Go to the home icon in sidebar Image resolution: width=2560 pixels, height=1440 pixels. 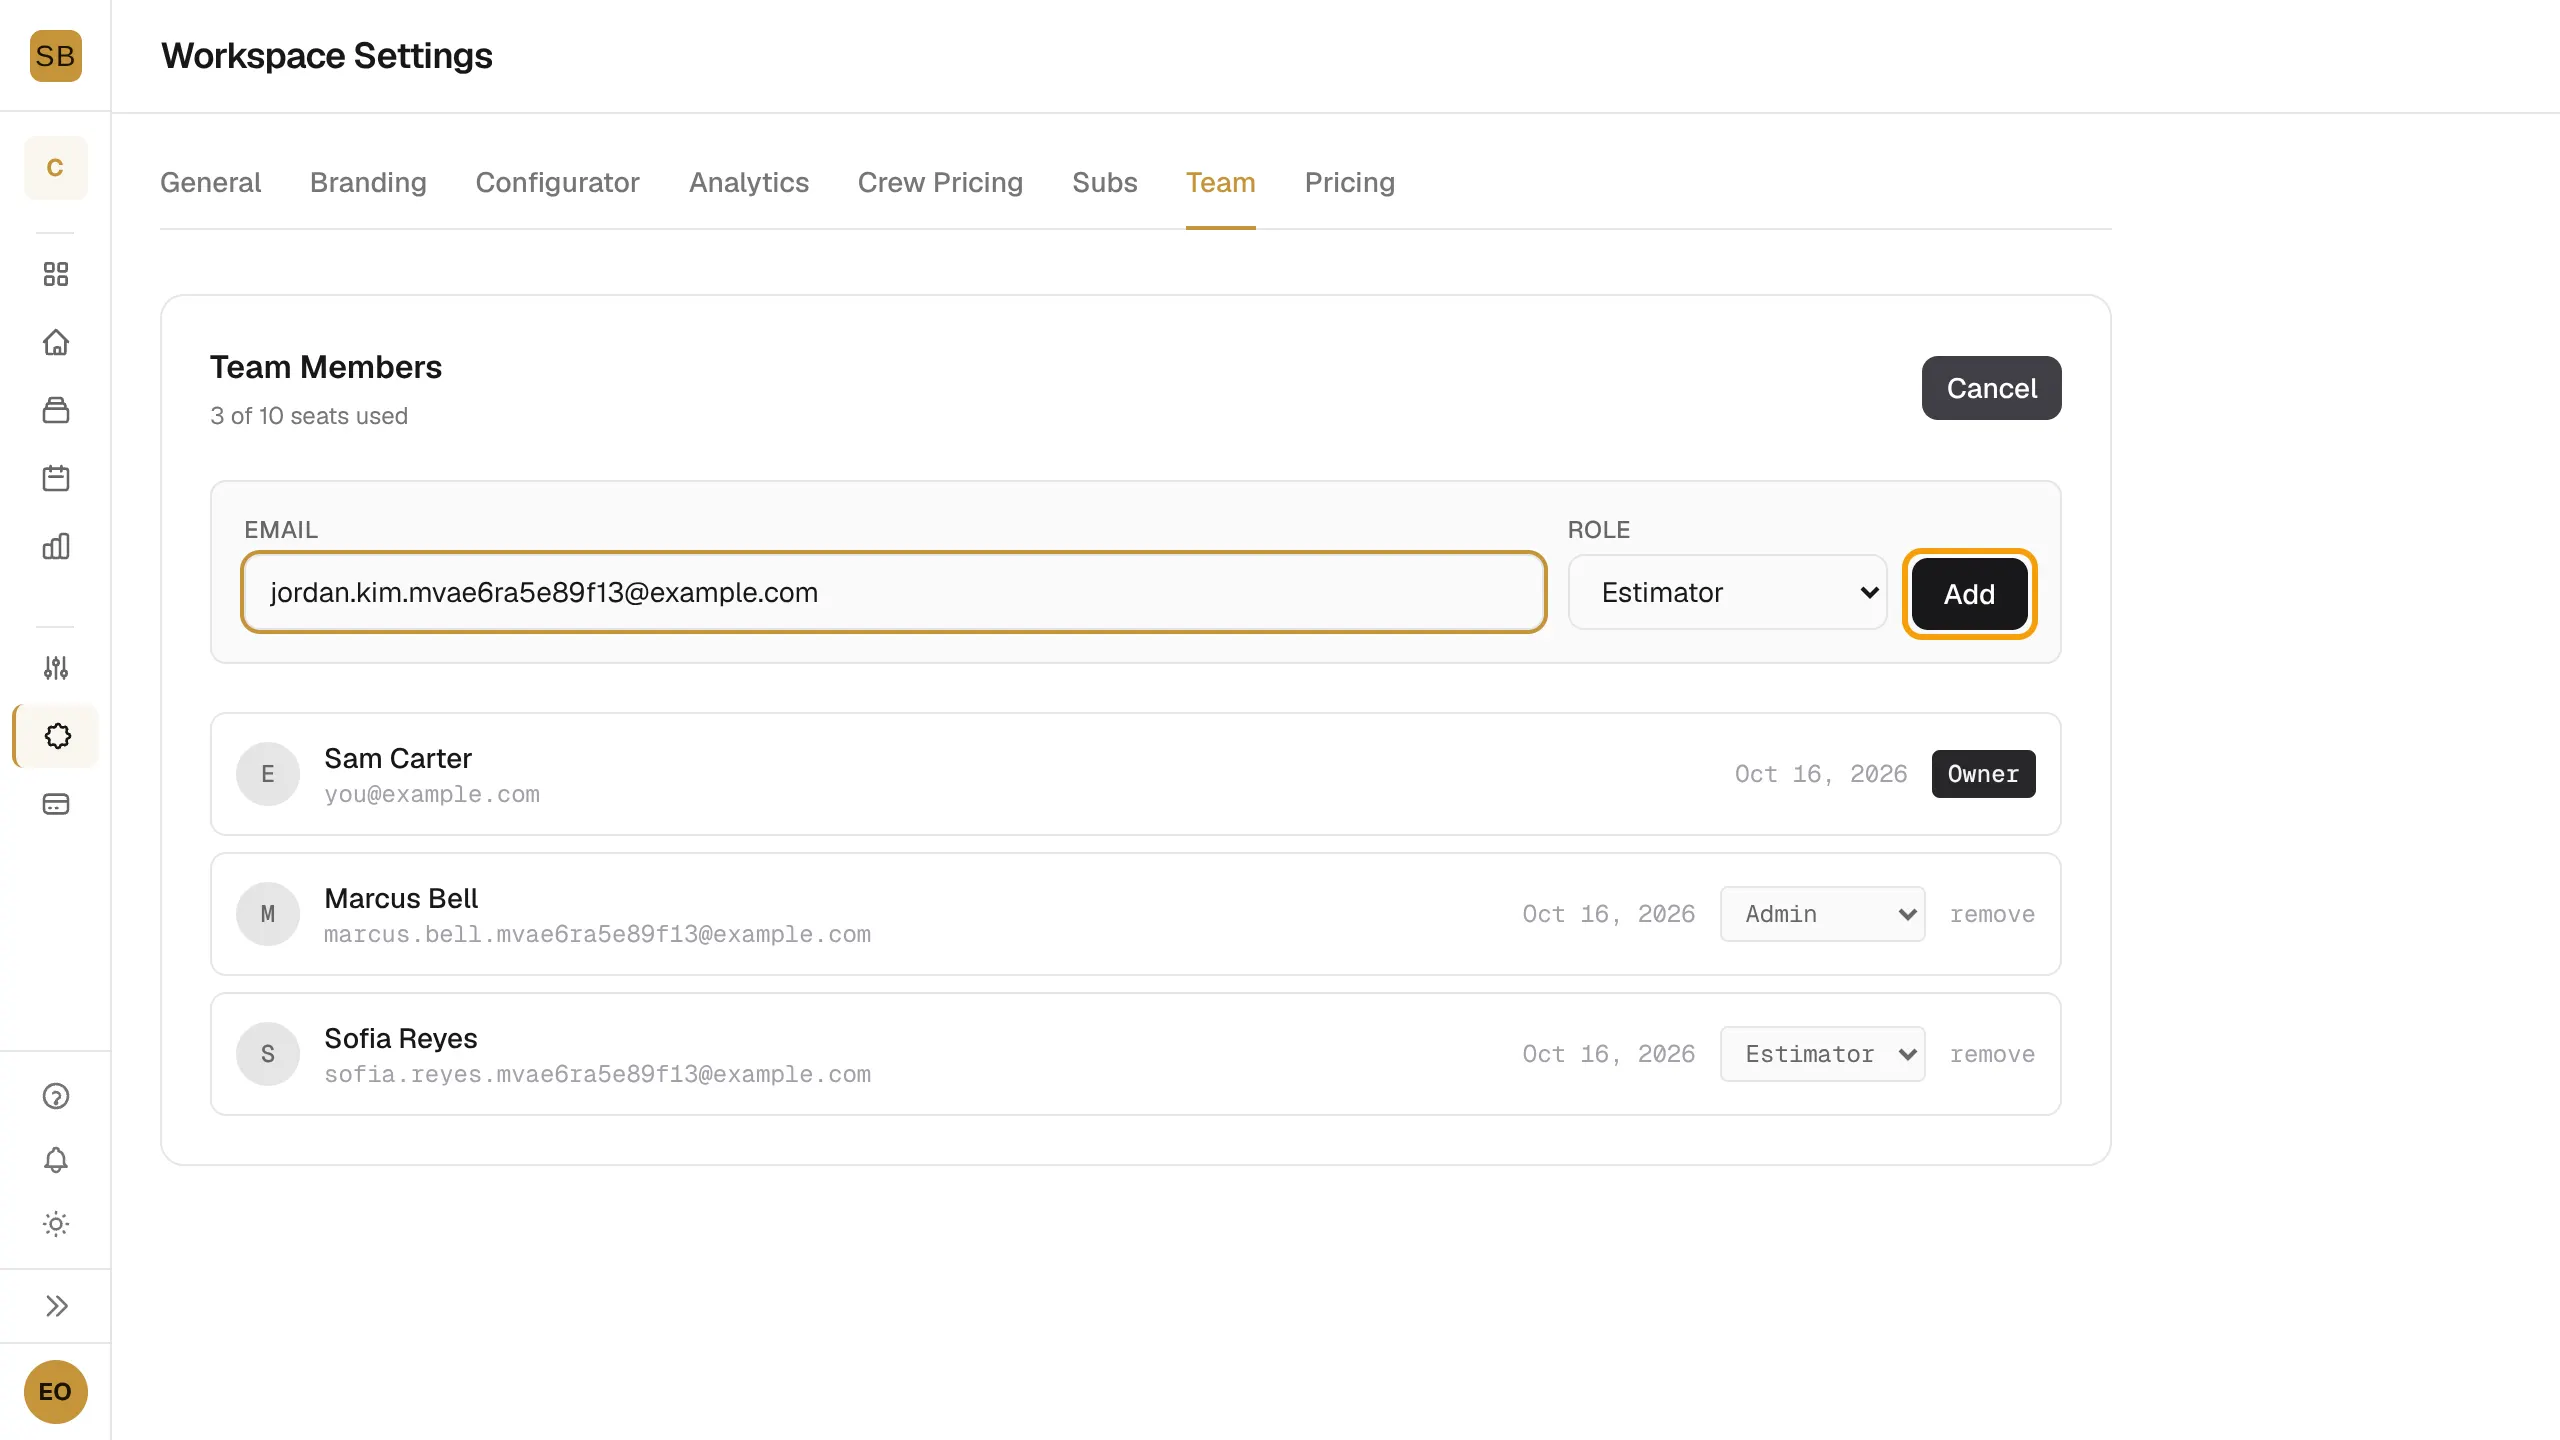click(56, 342)
